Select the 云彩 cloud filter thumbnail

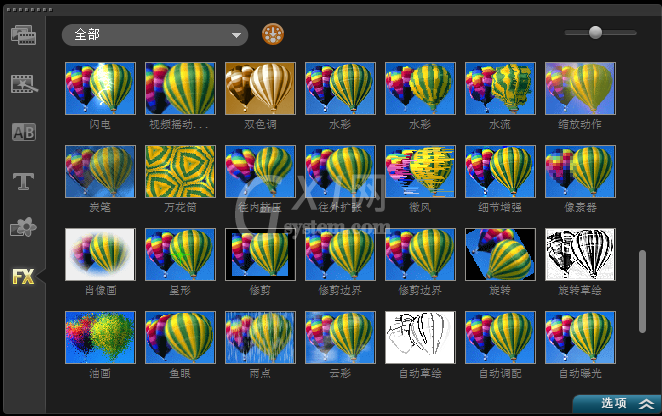click(x=340, y=337)
